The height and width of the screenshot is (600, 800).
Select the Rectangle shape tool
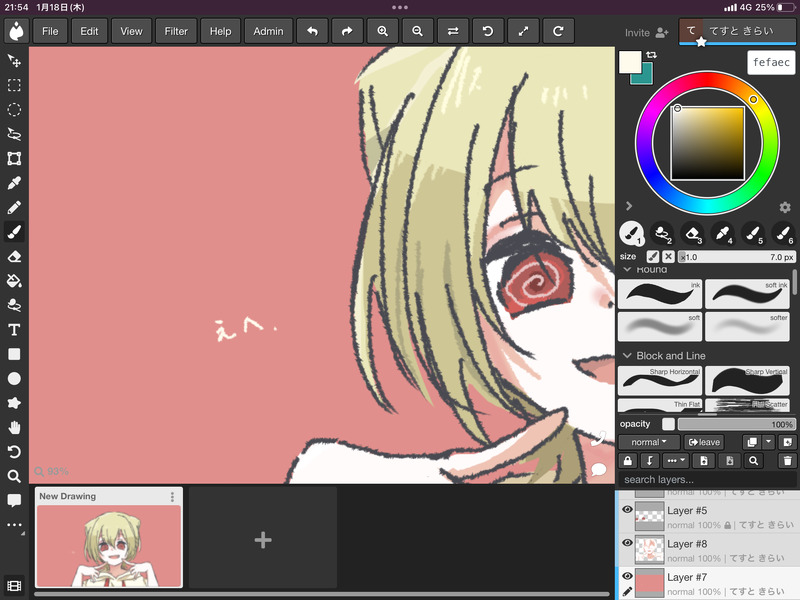click(14, 355)
